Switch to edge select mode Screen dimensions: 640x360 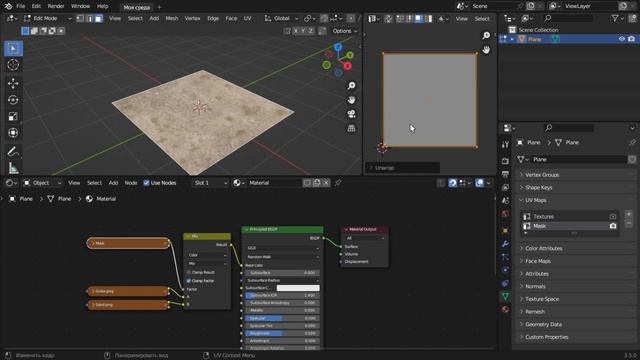click(x=90, y=18)
